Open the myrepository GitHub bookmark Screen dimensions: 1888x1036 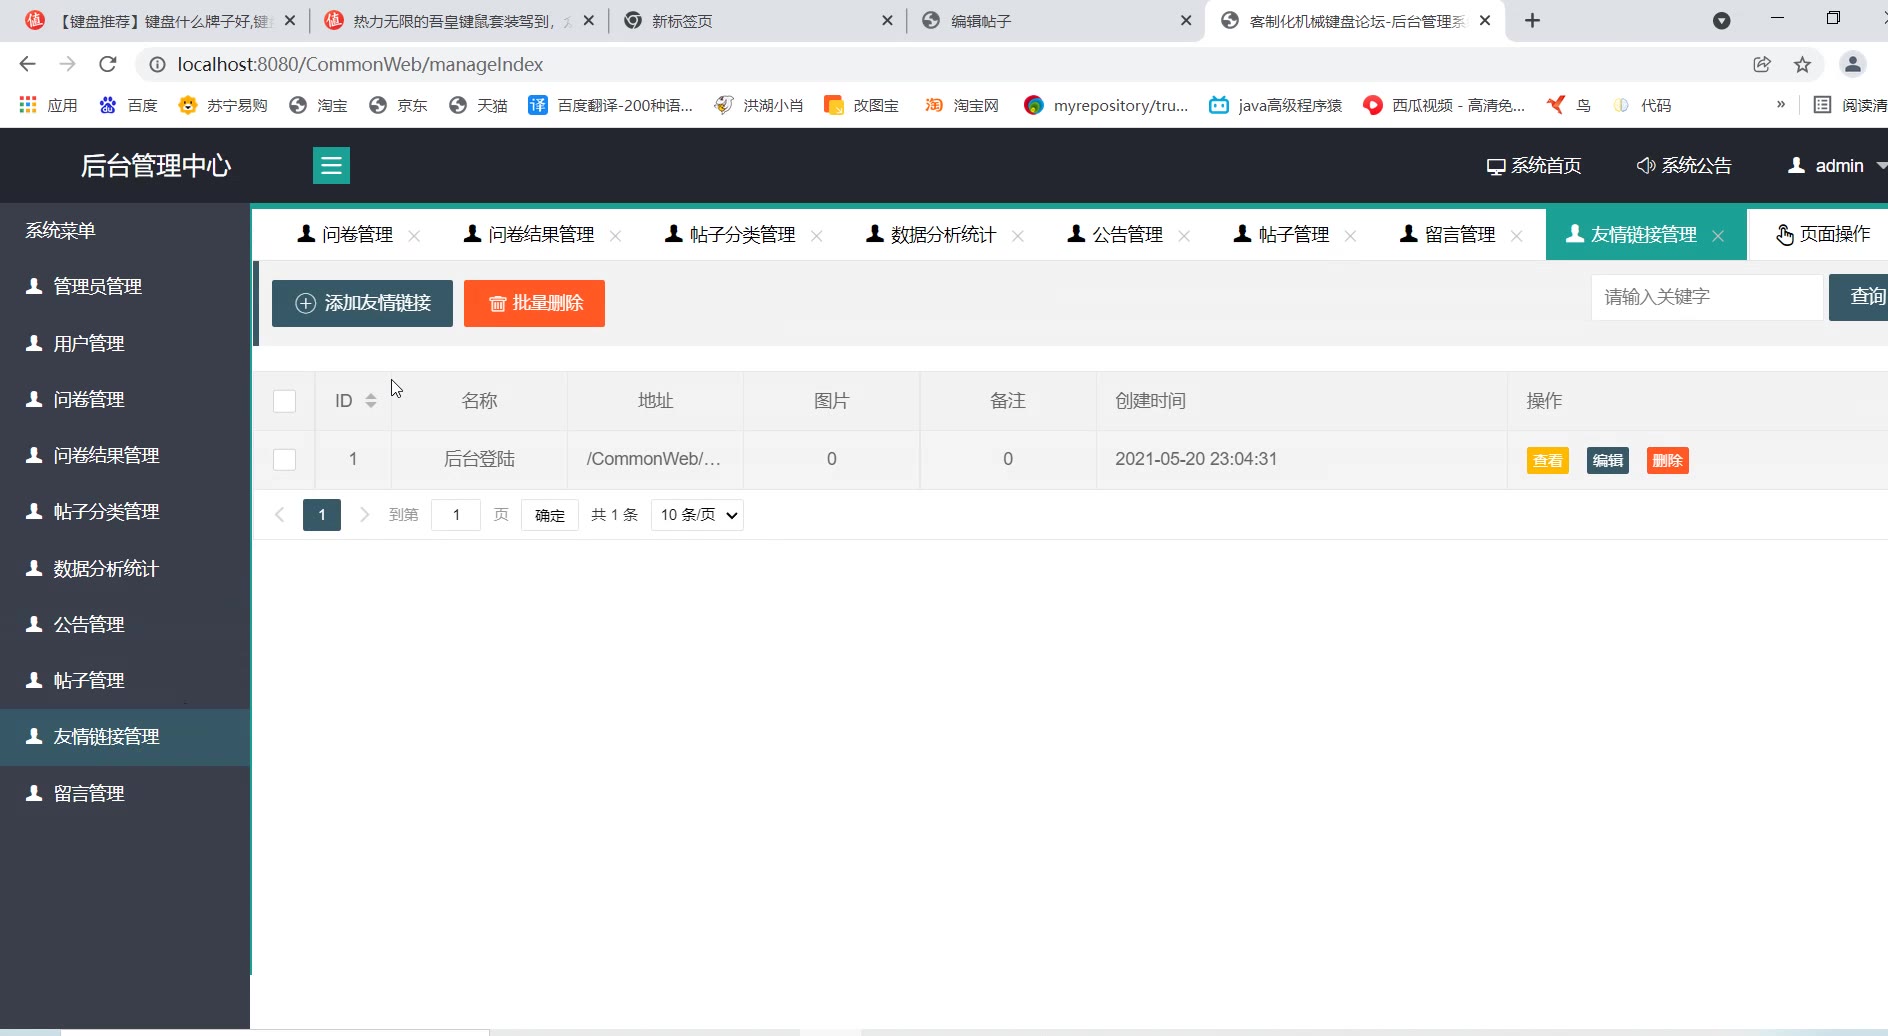click(1107, 105)
